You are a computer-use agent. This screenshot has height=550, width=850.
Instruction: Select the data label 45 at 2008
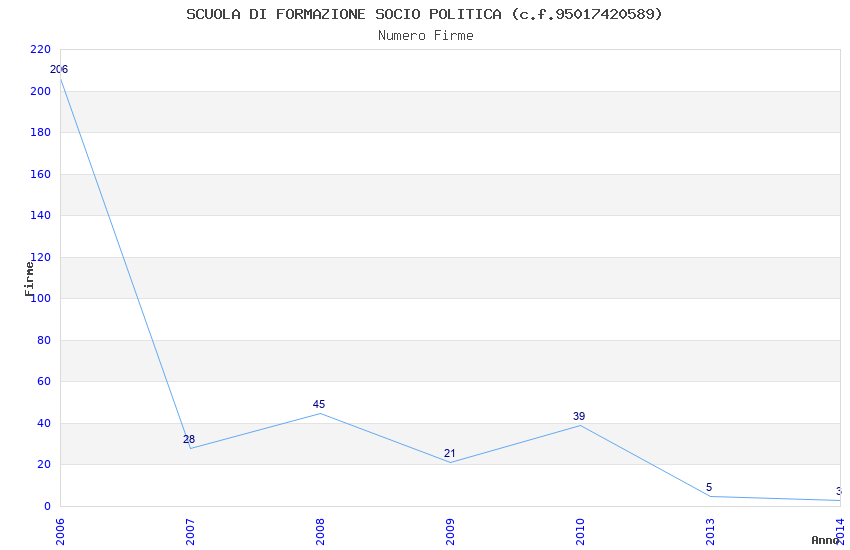click(319, 404)
